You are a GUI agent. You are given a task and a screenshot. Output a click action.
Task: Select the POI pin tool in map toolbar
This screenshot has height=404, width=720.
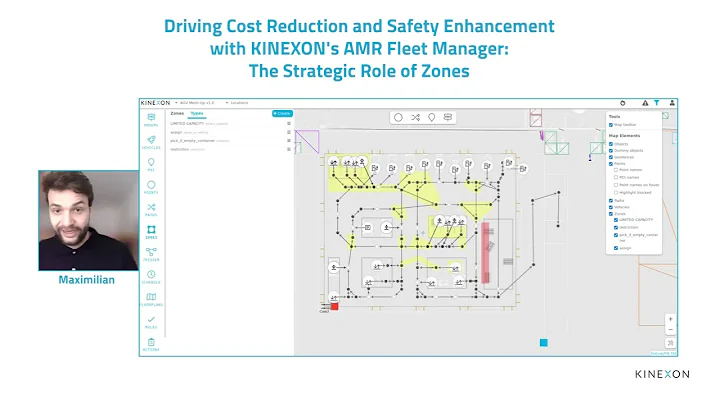click(x=432, y=118)
